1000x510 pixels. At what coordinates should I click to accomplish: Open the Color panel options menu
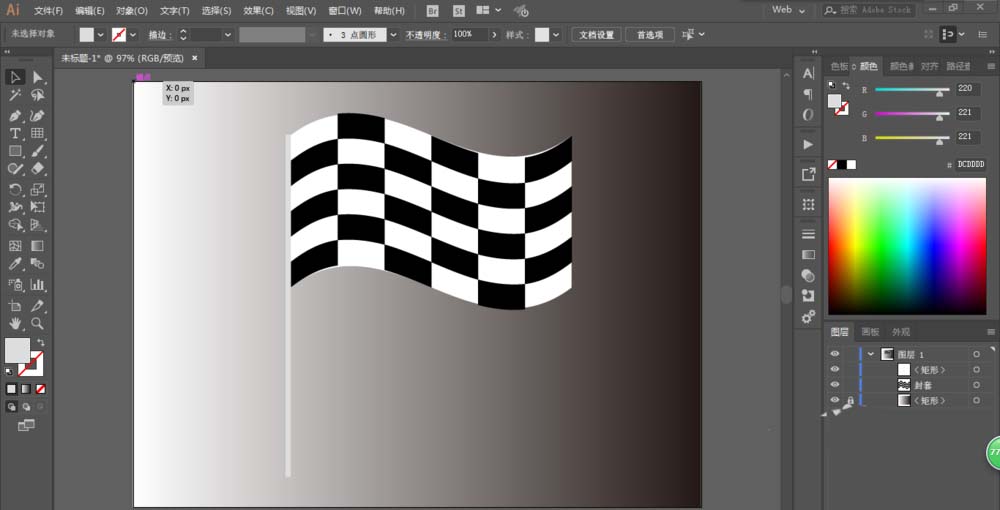point(991,66)
